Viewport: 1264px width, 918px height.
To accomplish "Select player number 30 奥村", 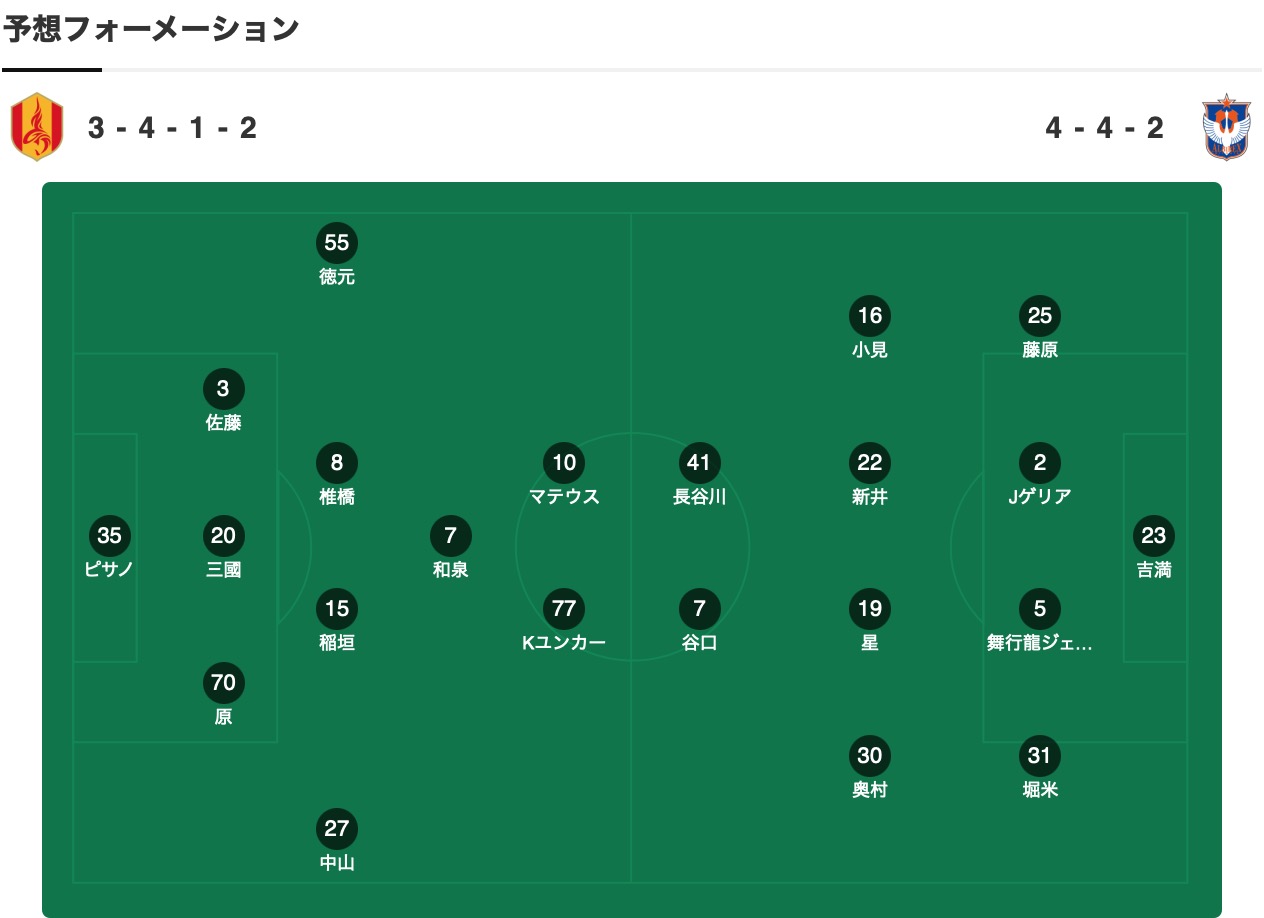I will (870, 769).
